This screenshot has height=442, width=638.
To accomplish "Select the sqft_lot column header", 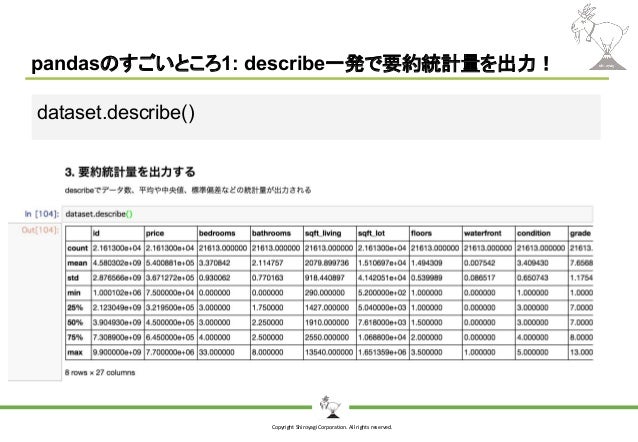I will click(x=371, y=233).
